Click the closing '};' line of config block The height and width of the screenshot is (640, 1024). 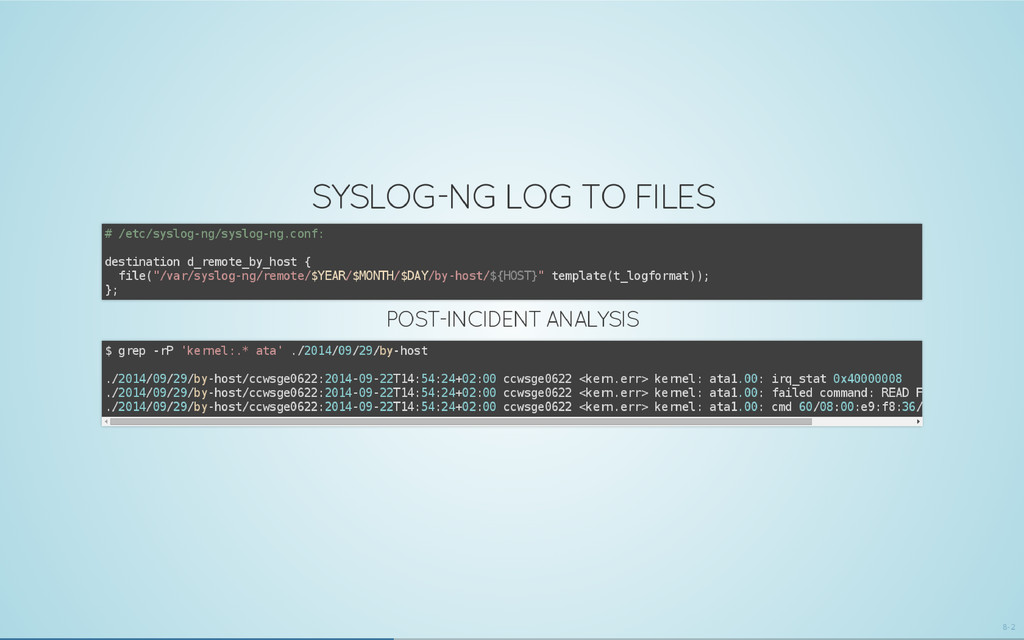pos(111,291)
